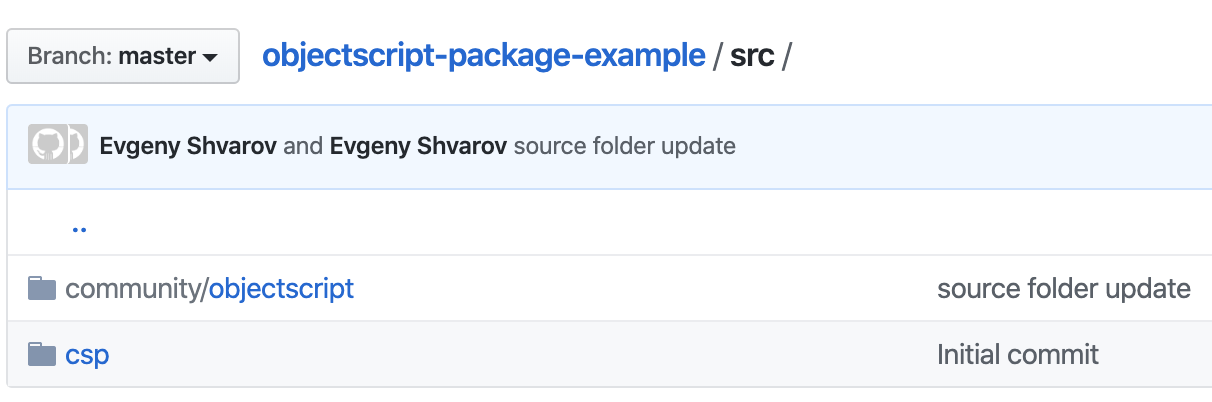Click the caret arrow beside master

point(210,58)
